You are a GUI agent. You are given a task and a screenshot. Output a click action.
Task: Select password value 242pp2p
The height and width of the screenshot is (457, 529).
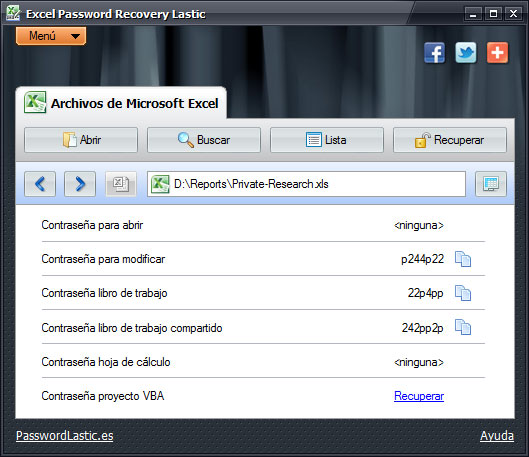pyautogui.click(x=422, y=328)
